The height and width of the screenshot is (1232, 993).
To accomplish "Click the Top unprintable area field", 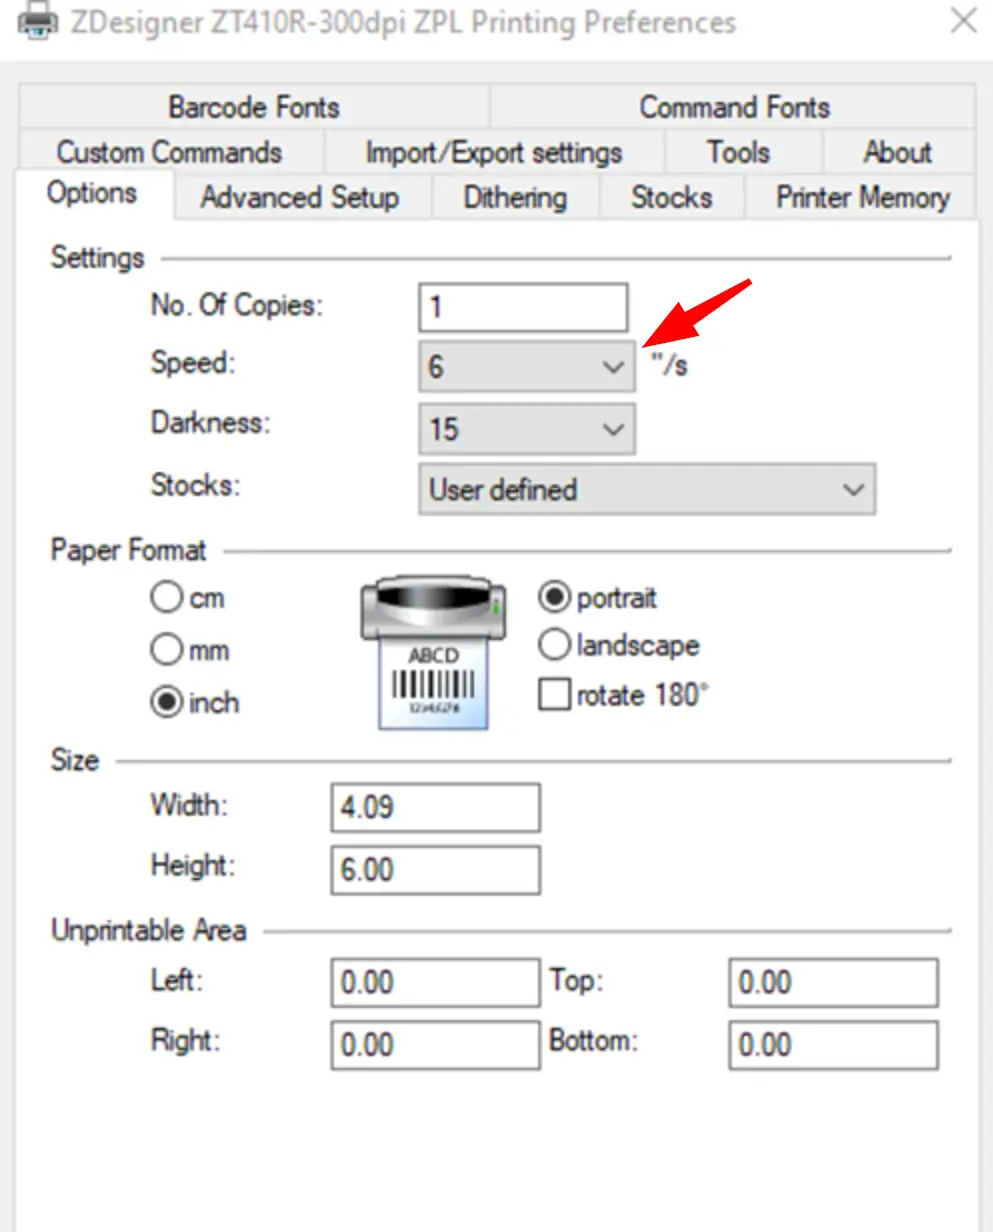I will point(833,983).
